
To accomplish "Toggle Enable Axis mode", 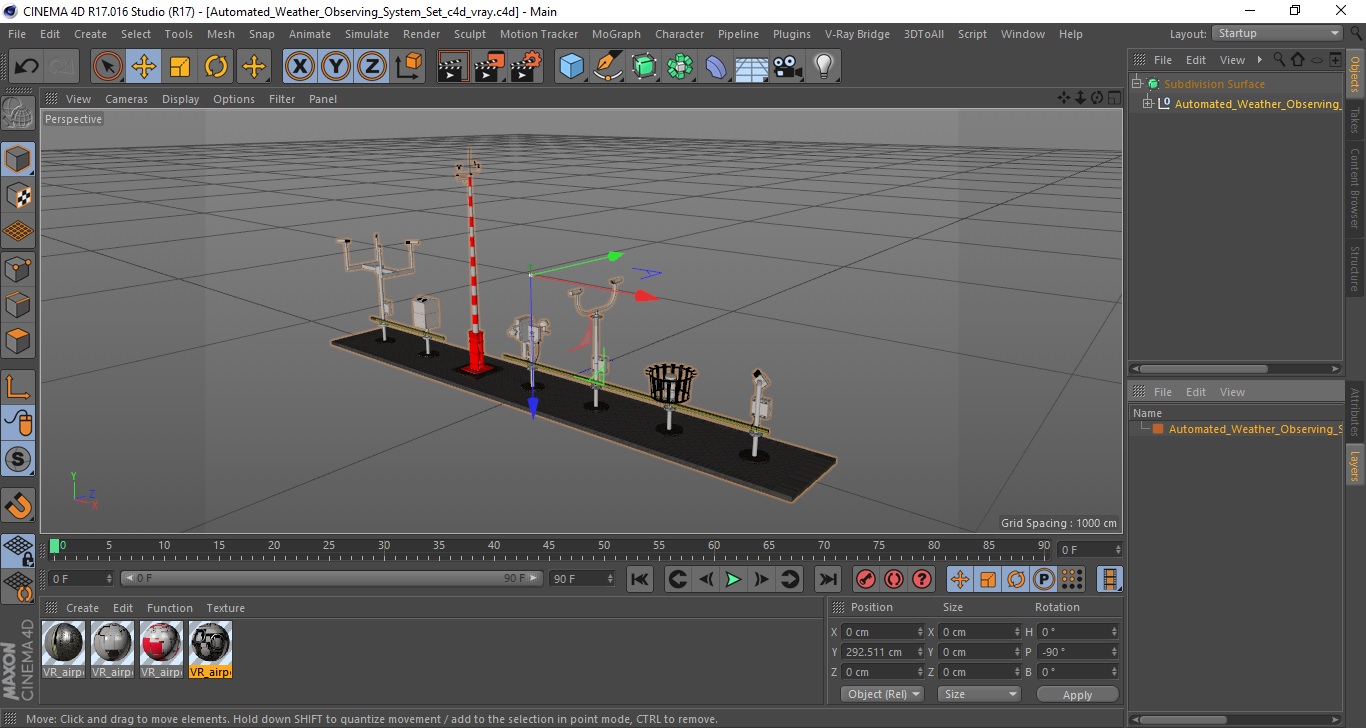I will [x=18, y=387].
